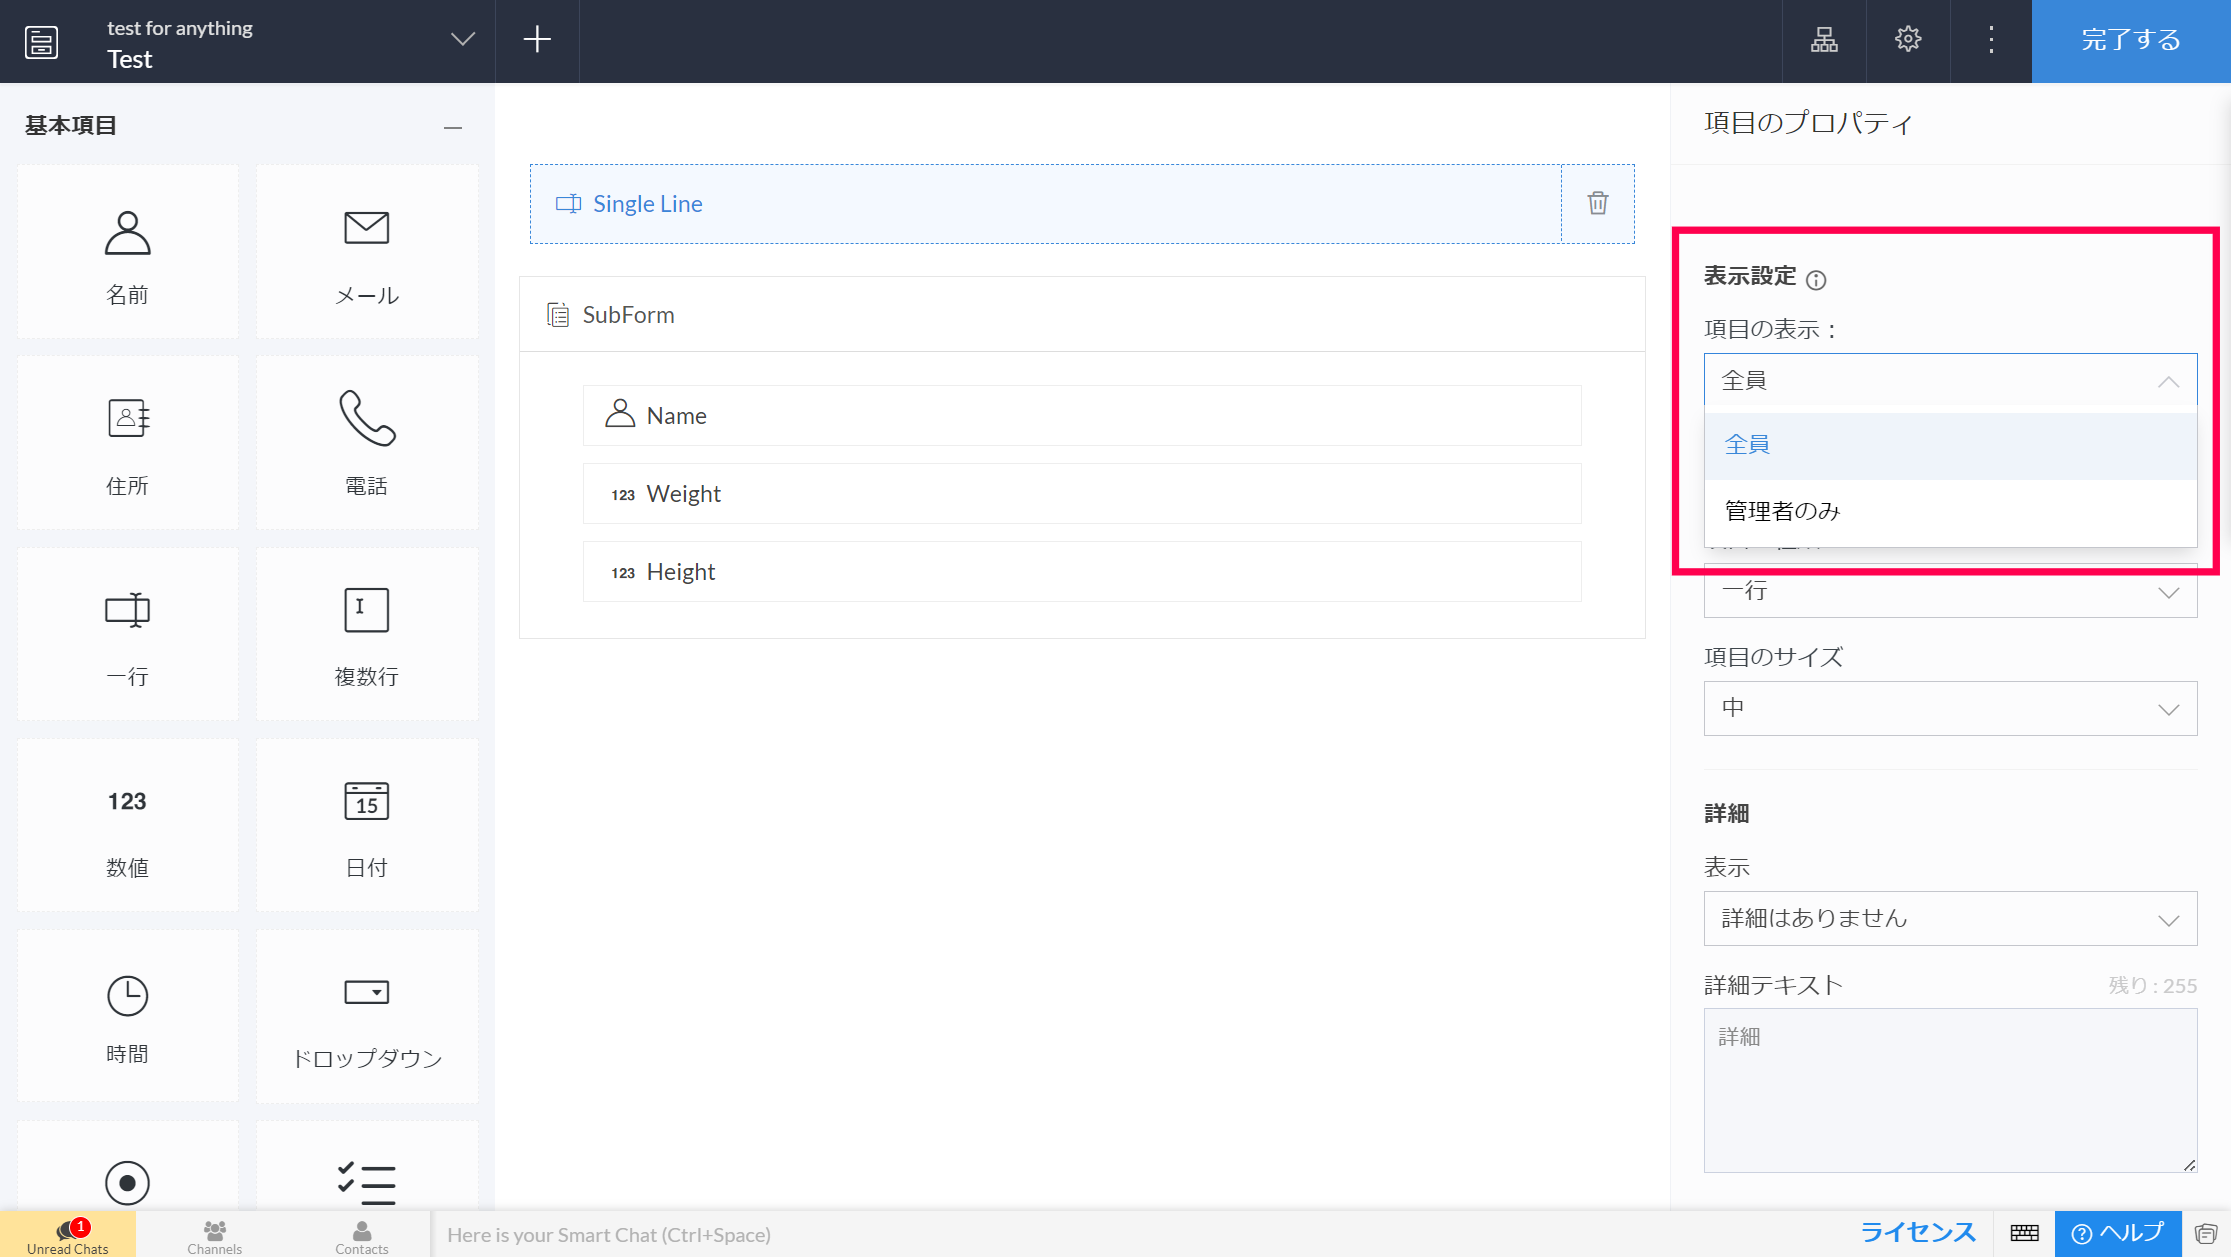Click the 表示設定 info icon
This screenshot has height=1257, width=2231.
1816,280
